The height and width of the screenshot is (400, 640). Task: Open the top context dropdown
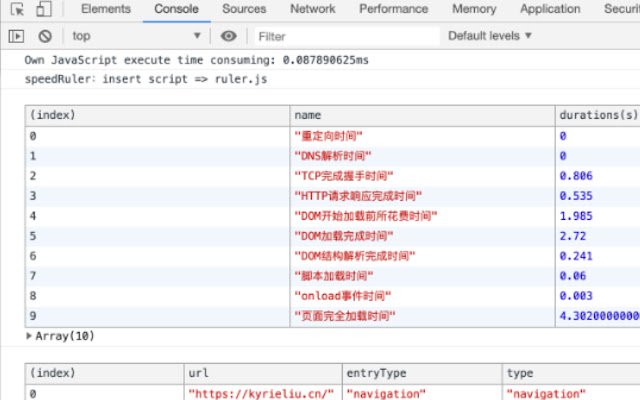pos(136,36)
